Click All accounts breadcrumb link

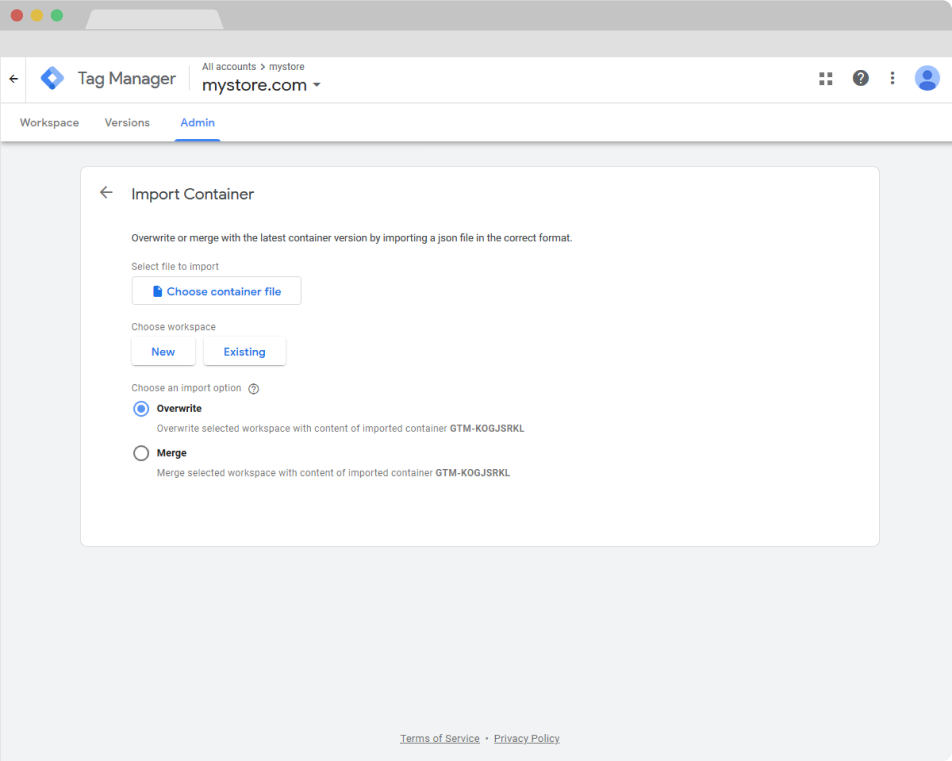[x=228, y=67]
